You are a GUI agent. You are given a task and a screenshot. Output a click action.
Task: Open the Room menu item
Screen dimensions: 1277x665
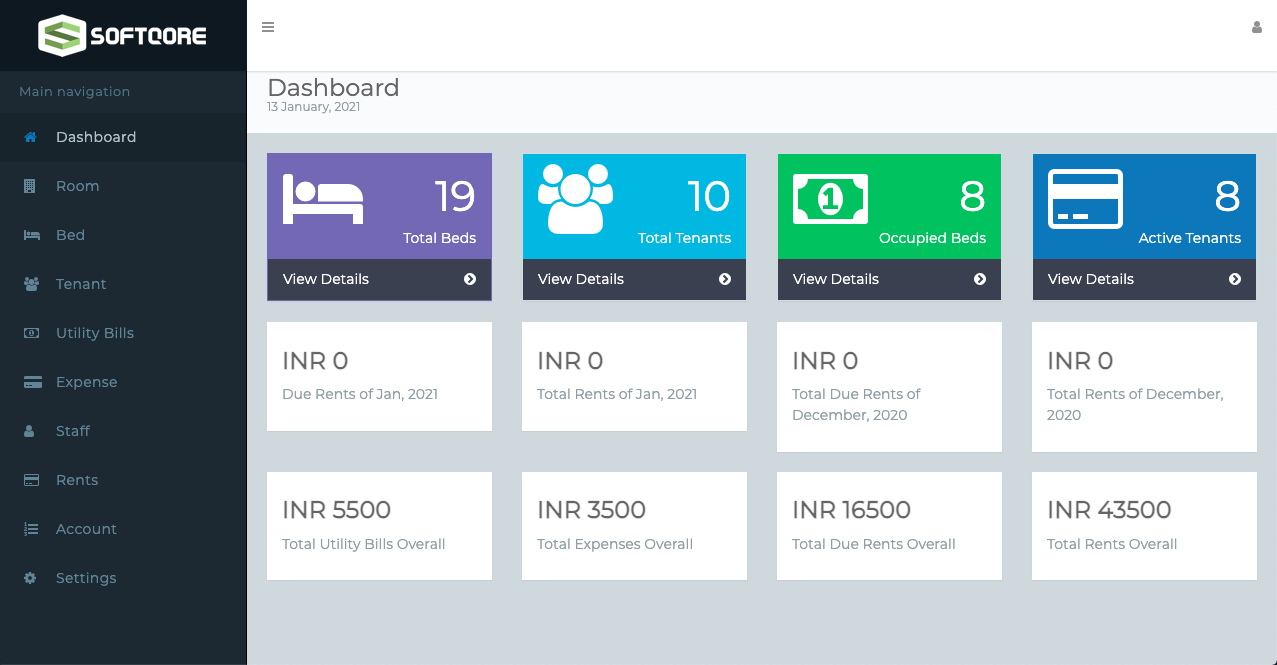[123, 186]
